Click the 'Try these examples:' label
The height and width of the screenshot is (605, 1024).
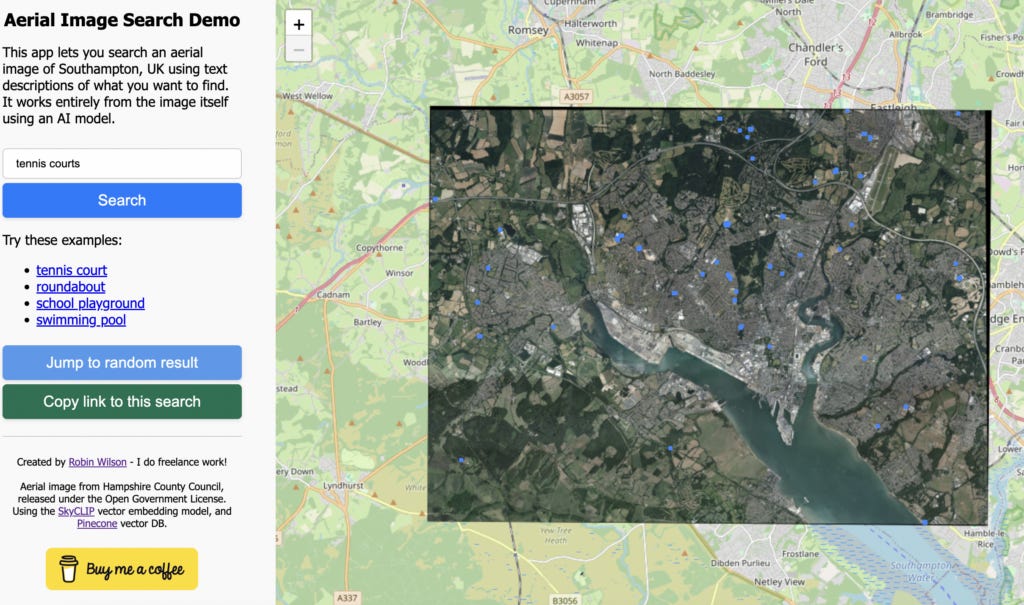pyautogui.click(x=62, y=240)
